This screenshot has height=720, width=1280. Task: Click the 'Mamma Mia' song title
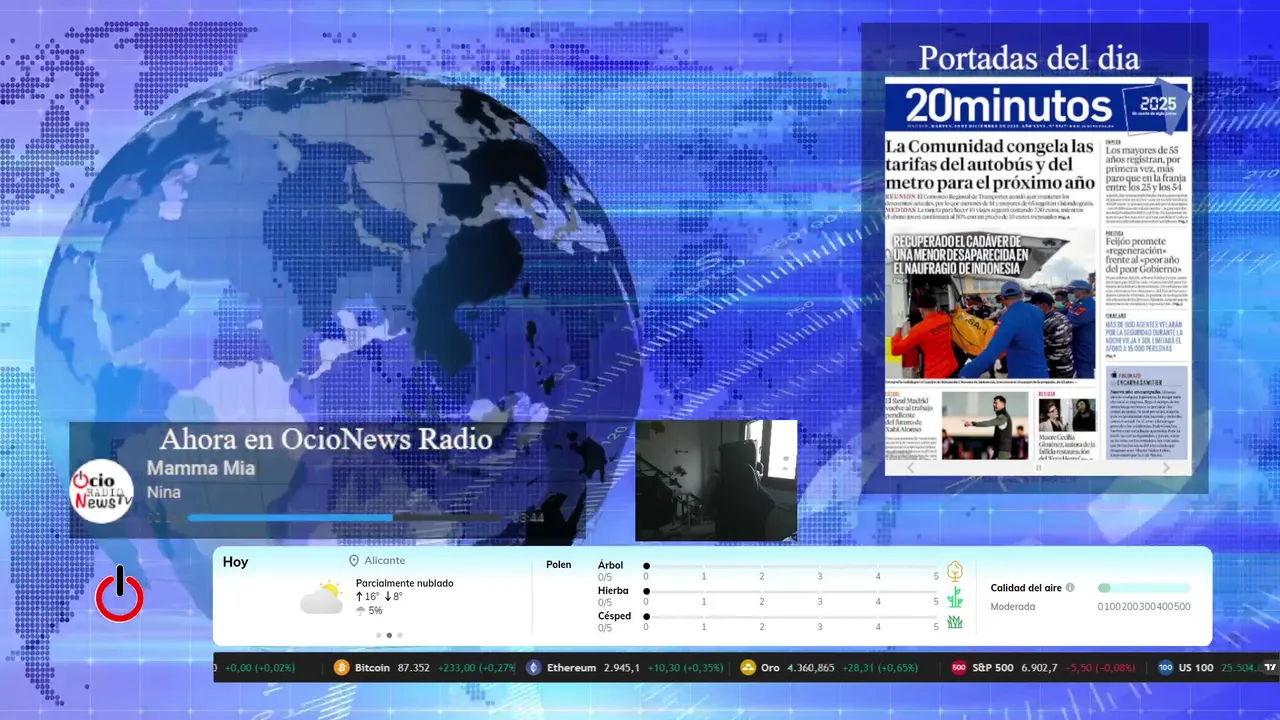[201, 468]
